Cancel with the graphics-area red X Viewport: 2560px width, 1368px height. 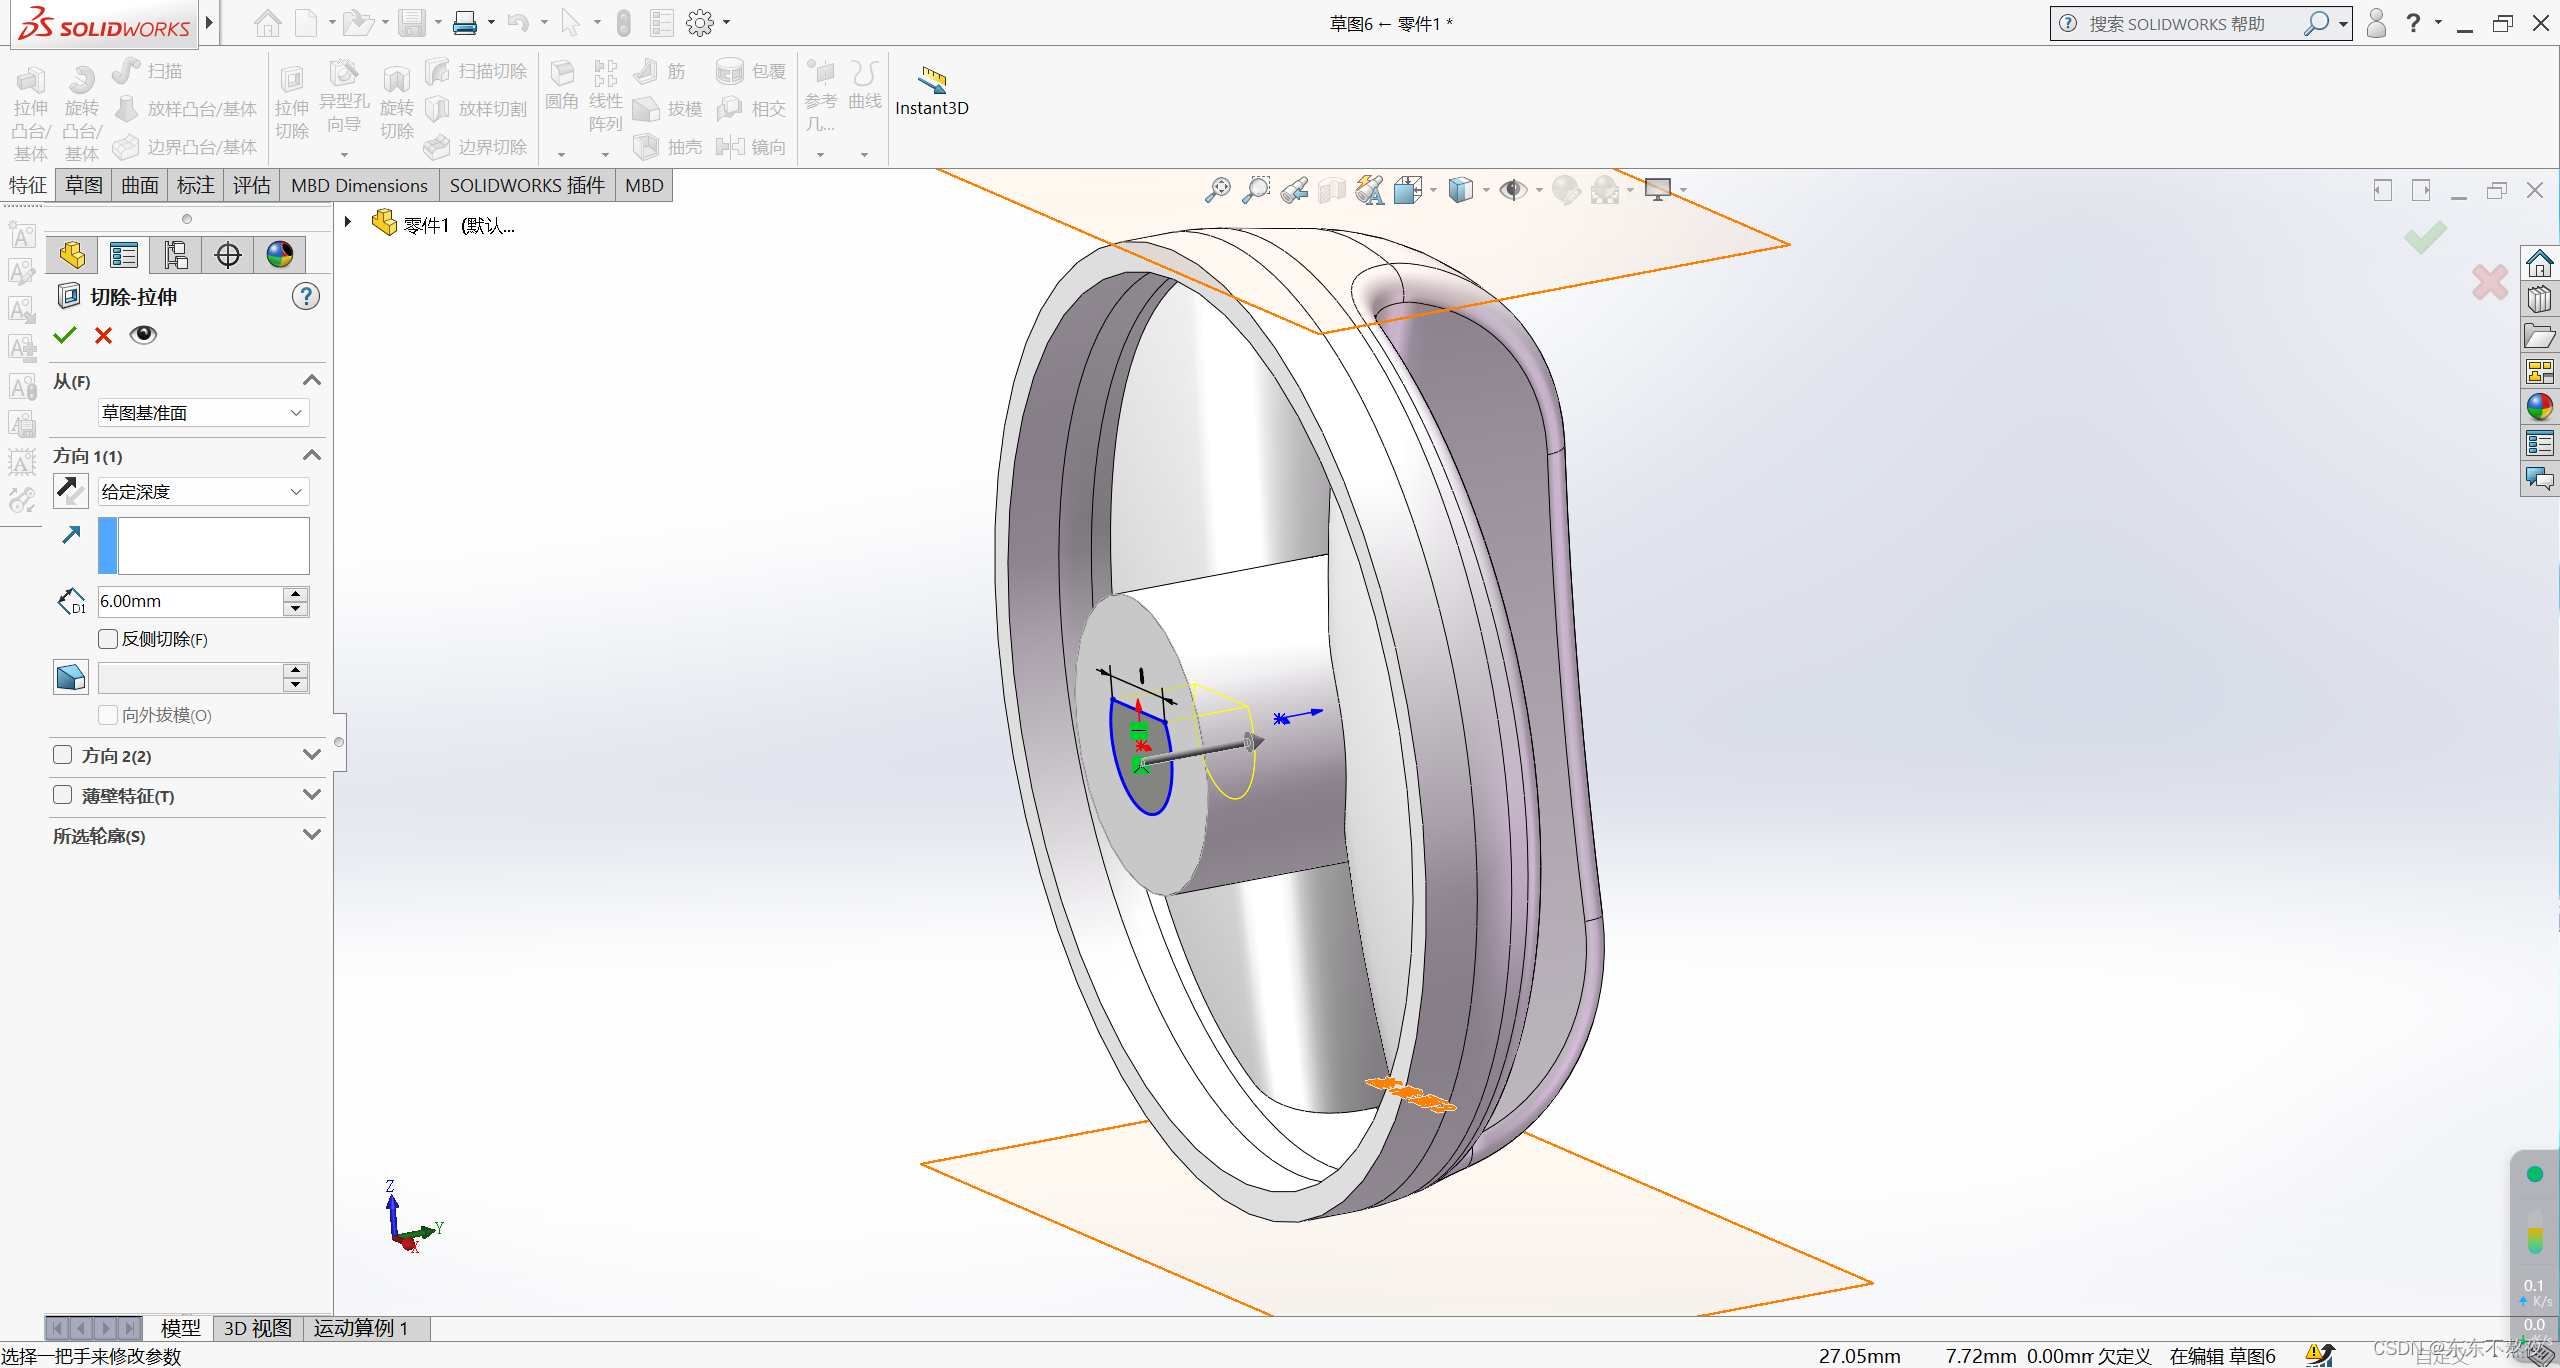[x=2490, y=282]
